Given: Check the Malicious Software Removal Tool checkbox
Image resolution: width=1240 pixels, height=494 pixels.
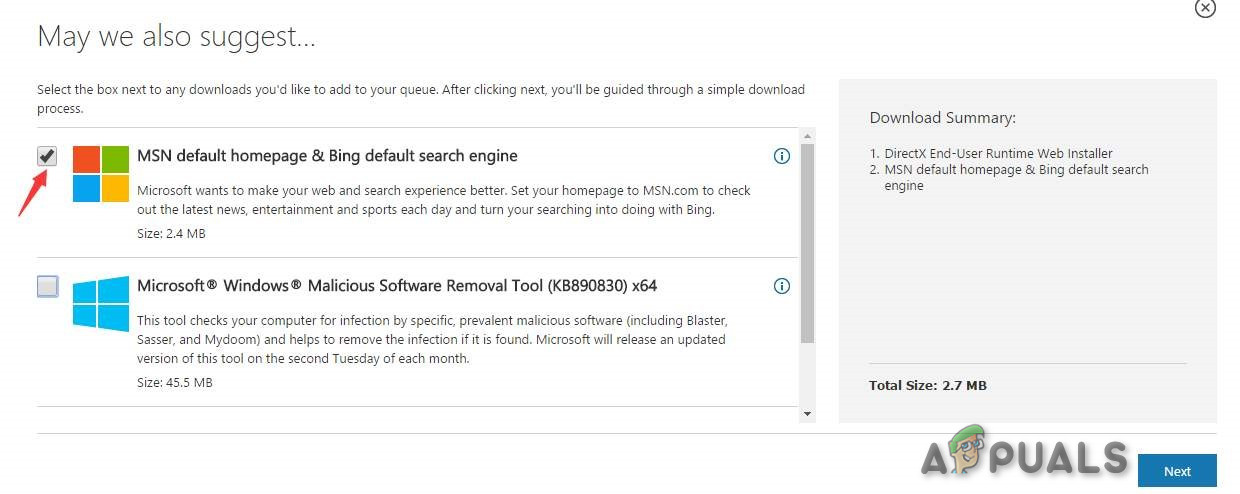Looking at the screenshot, I should (x=47, y=287).
